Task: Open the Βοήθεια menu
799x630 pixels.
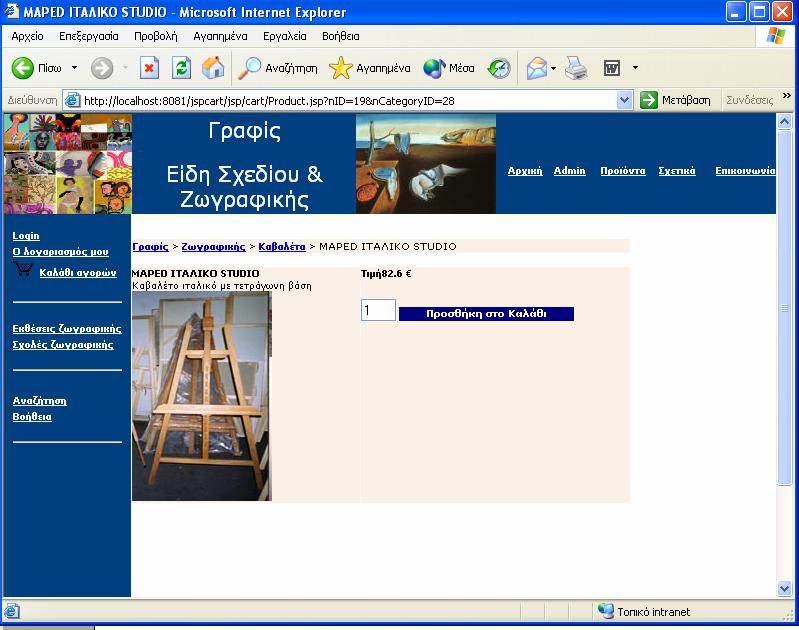Action: (340, 36)
